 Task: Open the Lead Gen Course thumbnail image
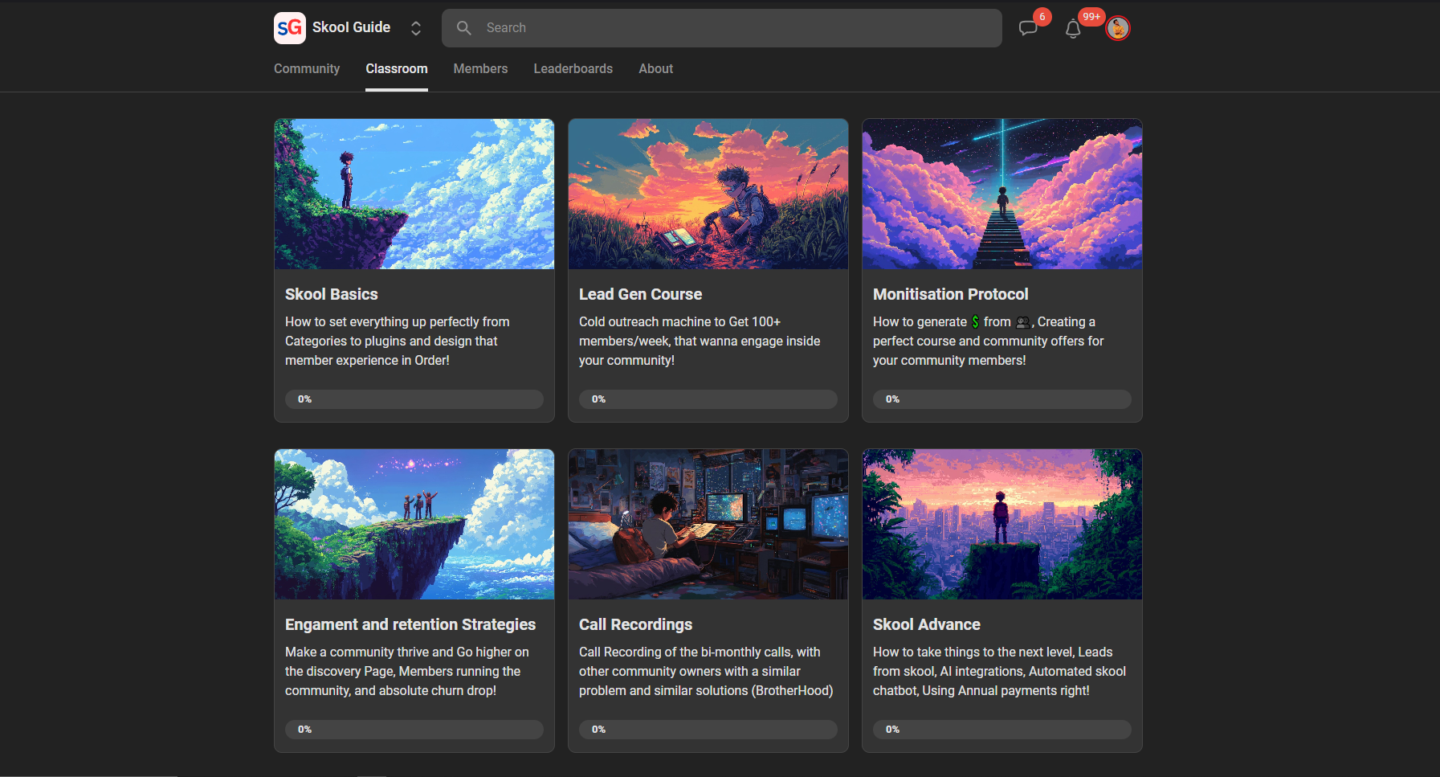coord(708,194)
